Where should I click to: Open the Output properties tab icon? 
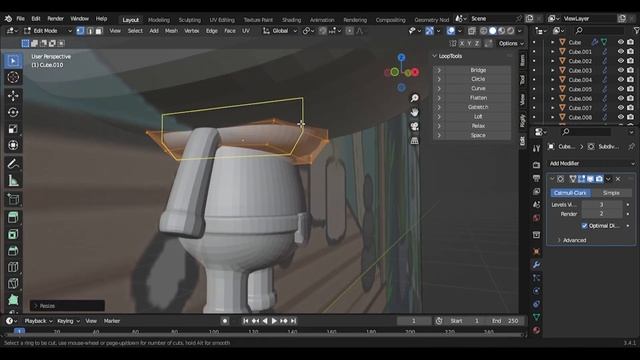[x=536, y=178]
